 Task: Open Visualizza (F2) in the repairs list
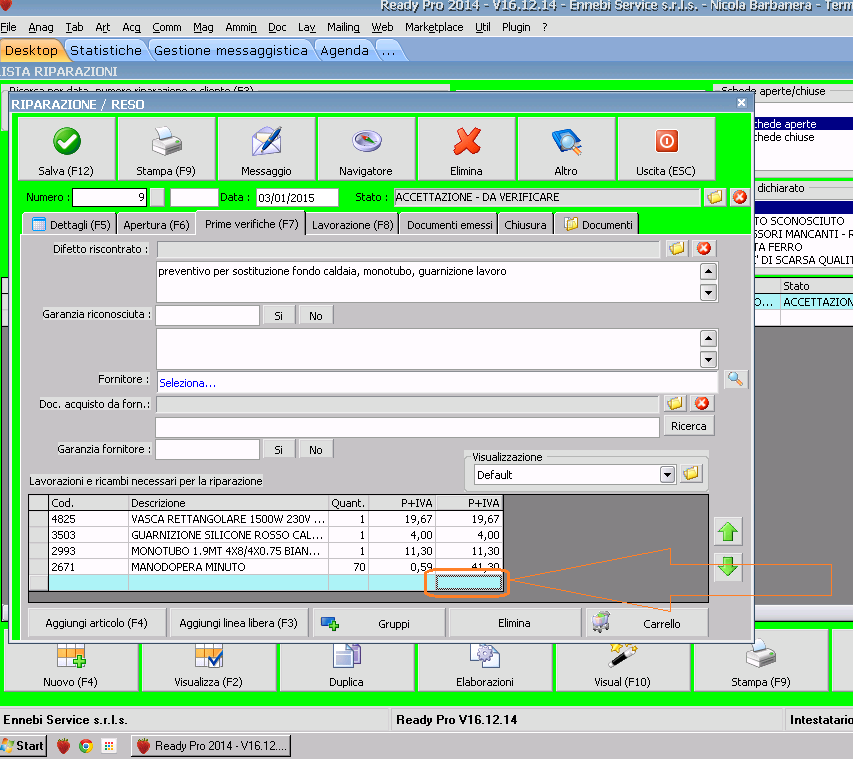click(x=209, y=667)
